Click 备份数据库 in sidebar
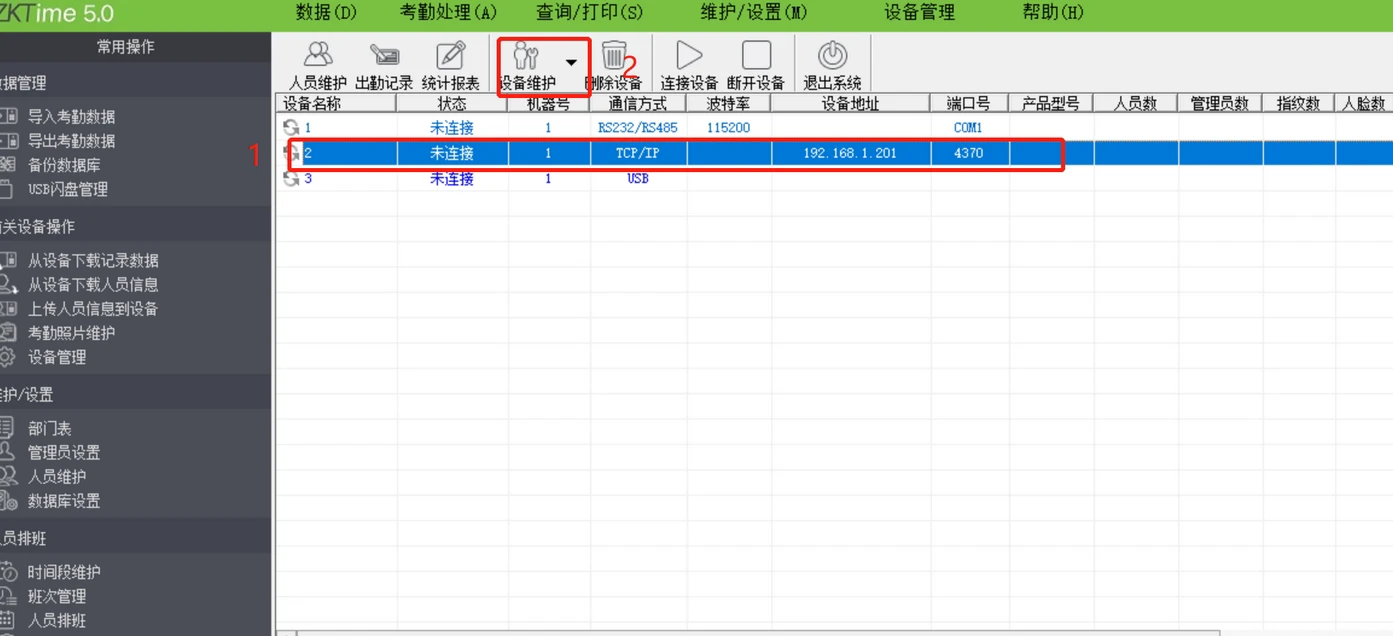 [64, 165]
